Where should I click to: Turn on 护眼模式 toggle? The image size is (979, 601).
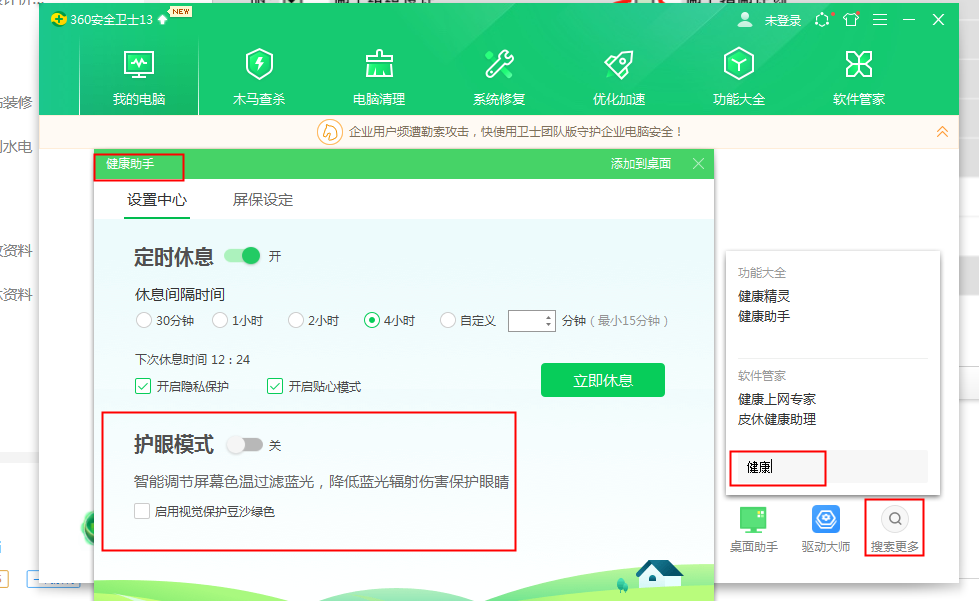pos(244,445)
